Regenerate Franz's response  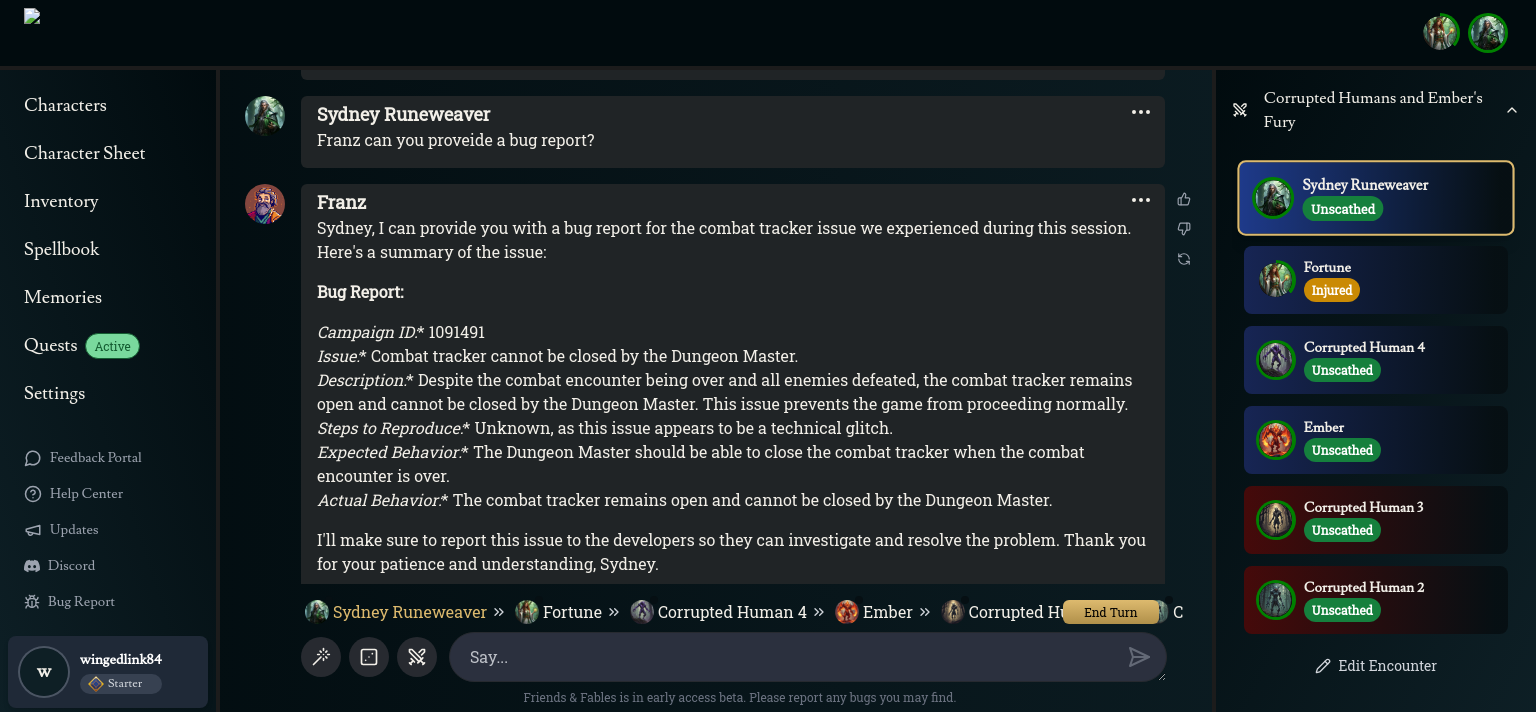pyautogui.click(x=1184, y=259)
